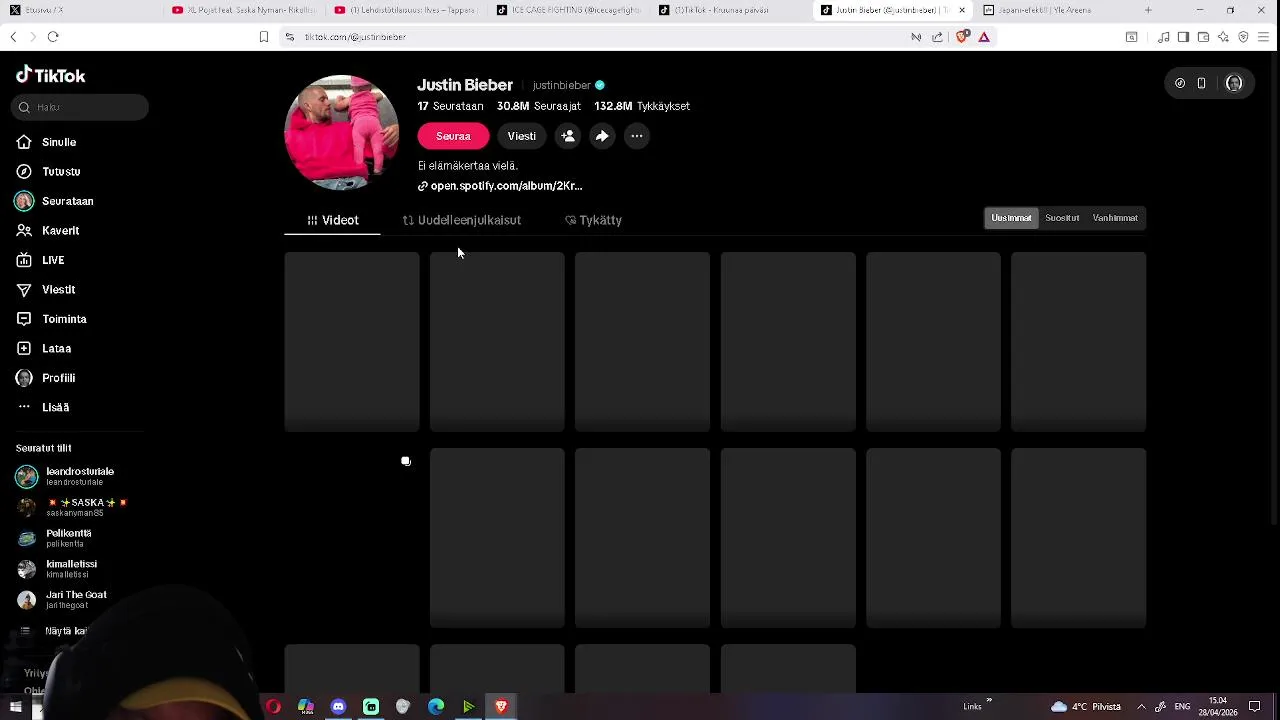This screenshot has height=720, width=1280.
Task: Reload the page in the browser
Action: pos(53,37)
